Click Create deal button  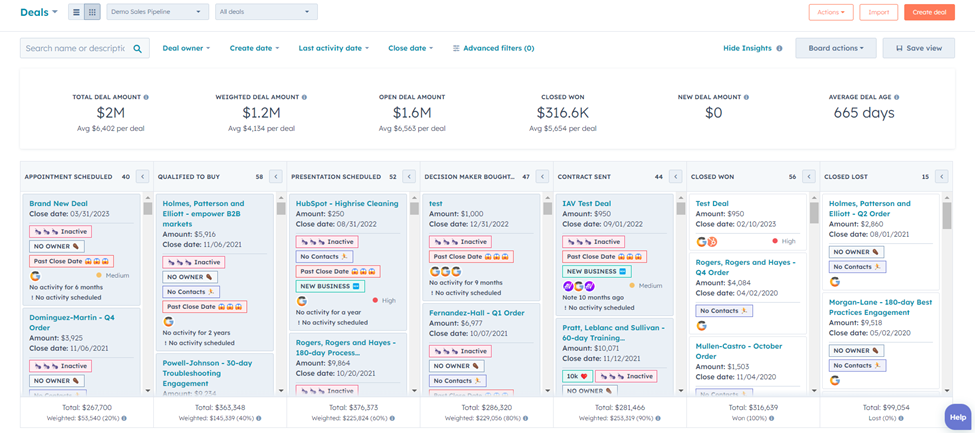point(929,12)
